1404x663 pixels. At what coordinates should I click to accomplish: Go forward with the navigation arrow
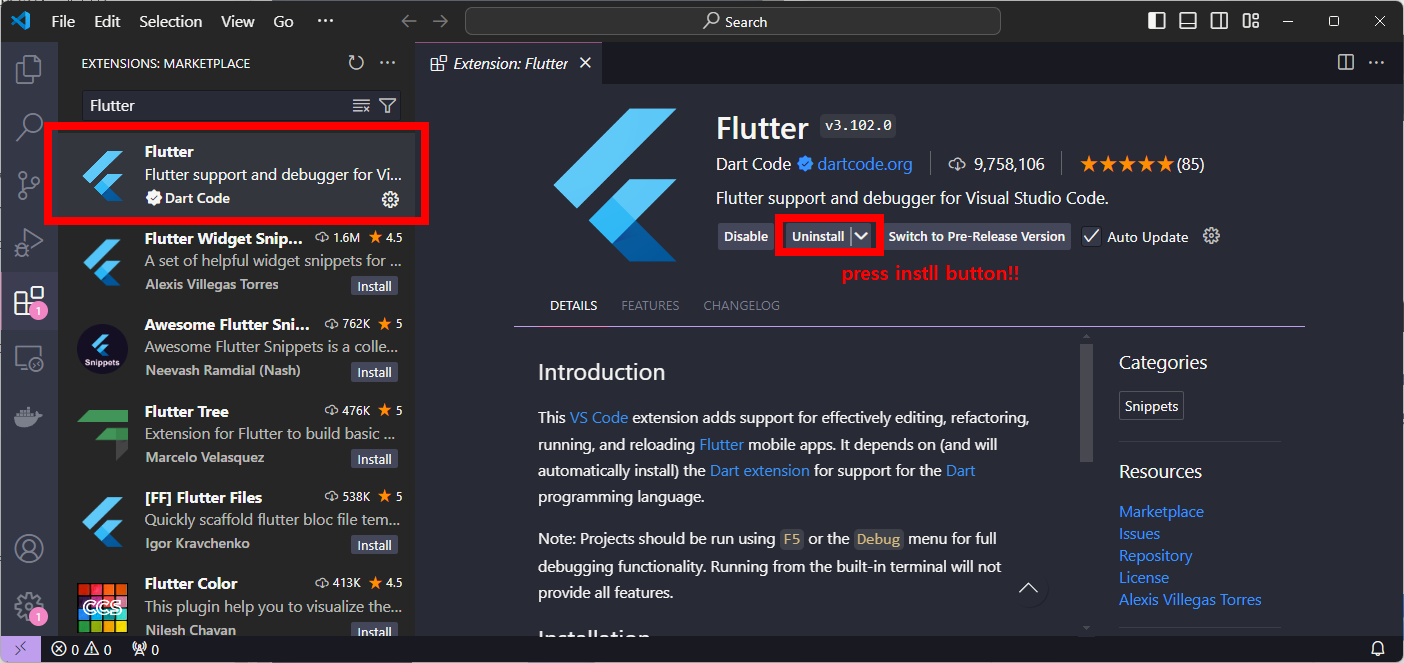(440, 21)
